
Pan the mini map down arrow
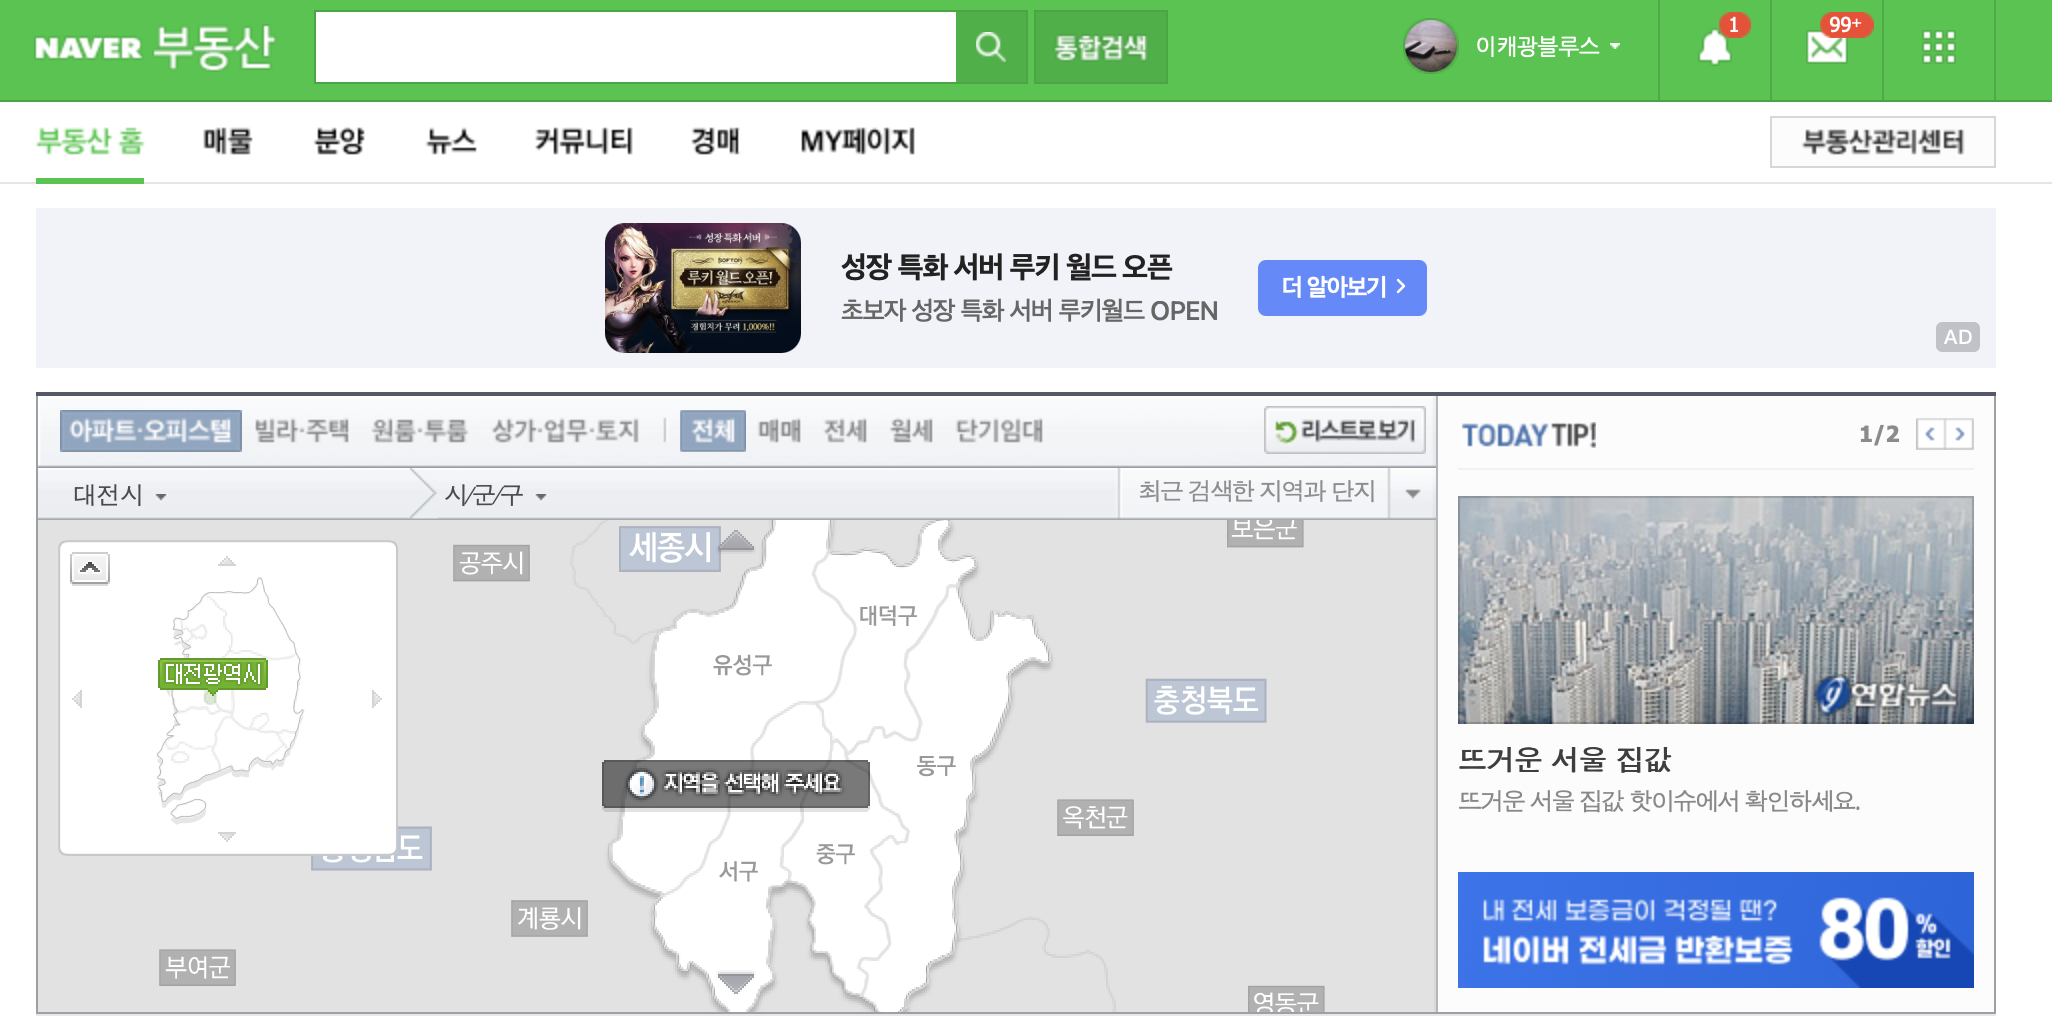(227, 836)
